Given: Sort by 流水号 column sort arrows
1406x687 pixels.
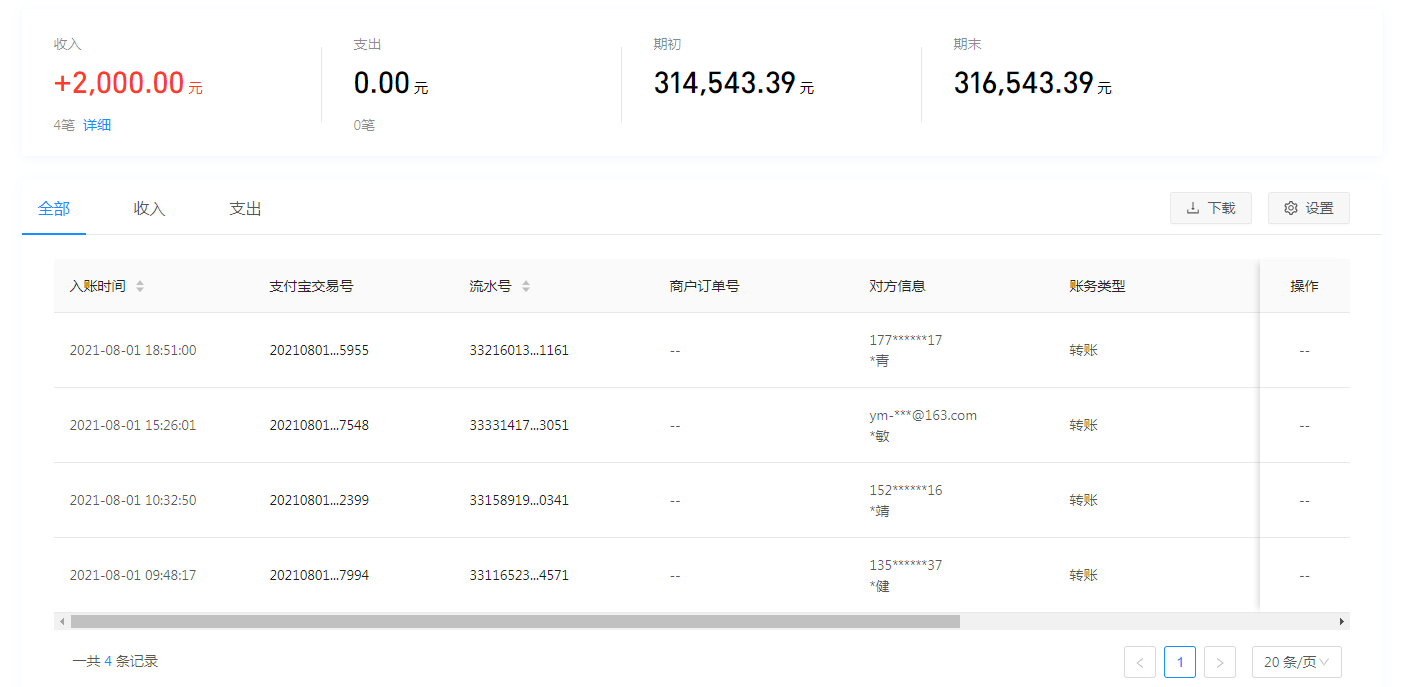Looking at the screenshot, I should [526, 286].
